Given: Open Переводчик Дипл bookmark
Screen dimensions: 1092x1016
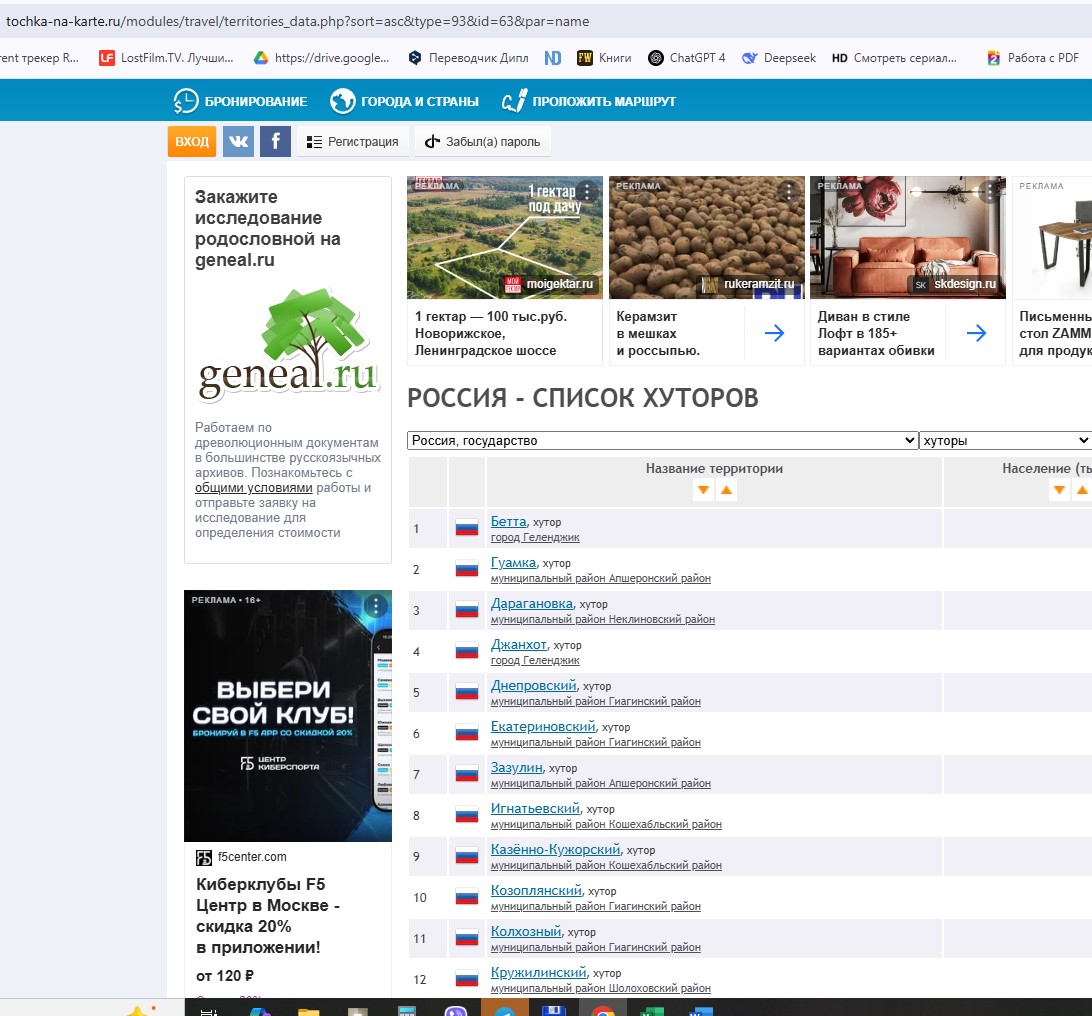Looking at the screenshot, I should click(468, 58).
